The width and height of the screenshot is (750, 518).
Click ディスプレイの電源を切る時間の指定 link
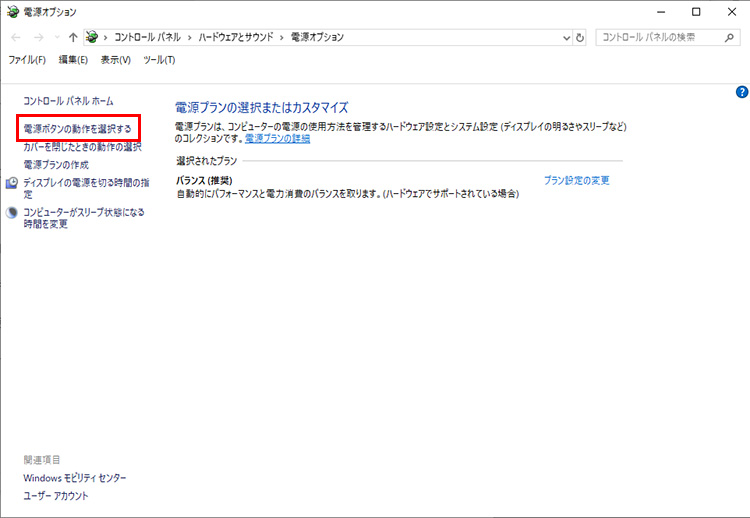pos(85,182)
